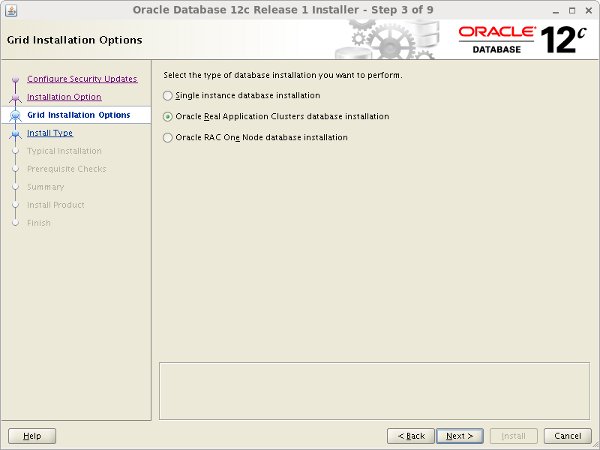The height and width of the screenshot is (450, 600).
Task: Maximize the installer window
Action: (x=572, y=11)
